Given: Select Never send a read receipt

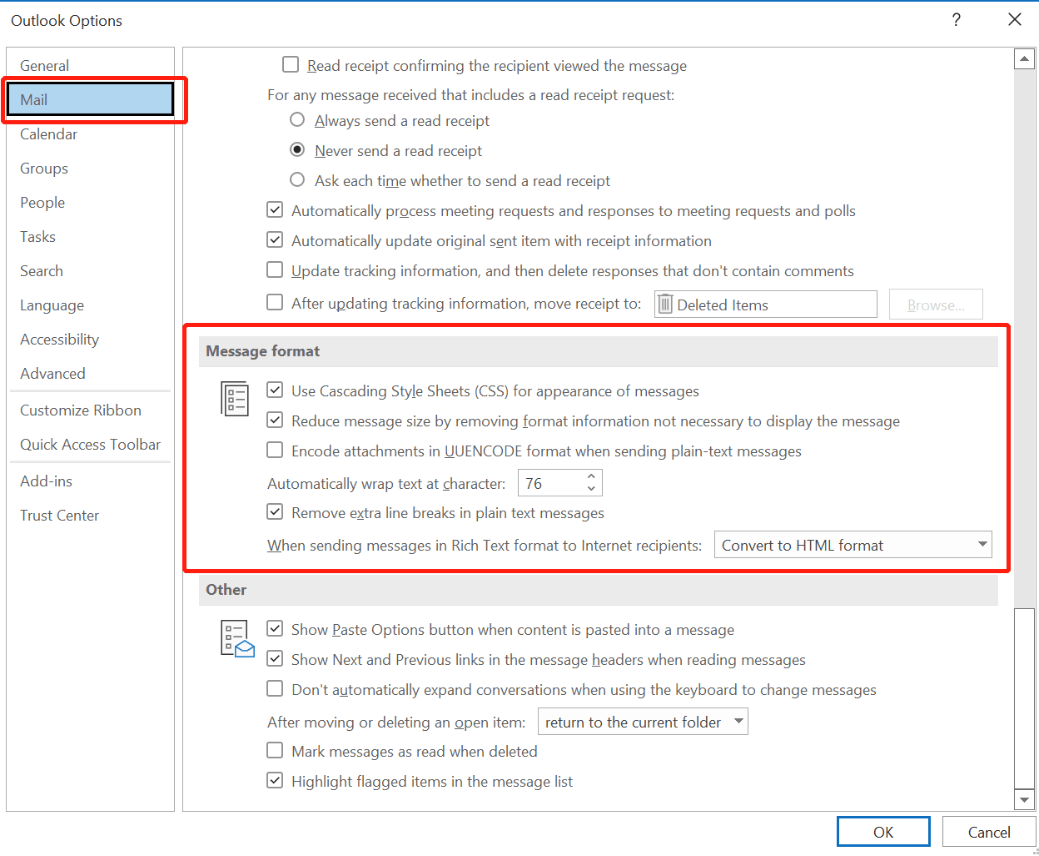Looking at the screenshot, I should pyautogui.click(x=298, y=150).
